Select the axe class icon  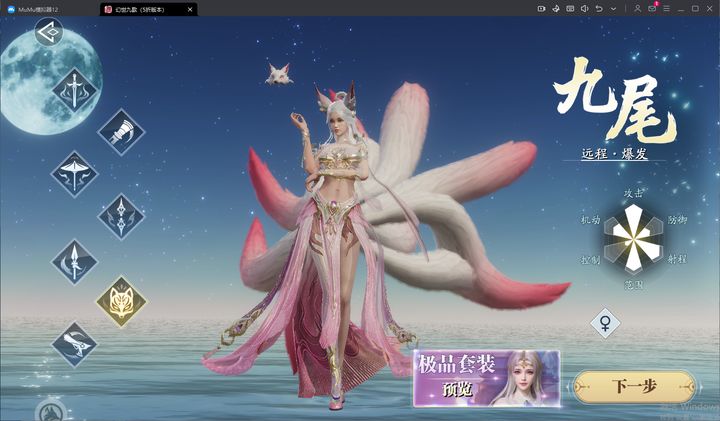[121, 131]
